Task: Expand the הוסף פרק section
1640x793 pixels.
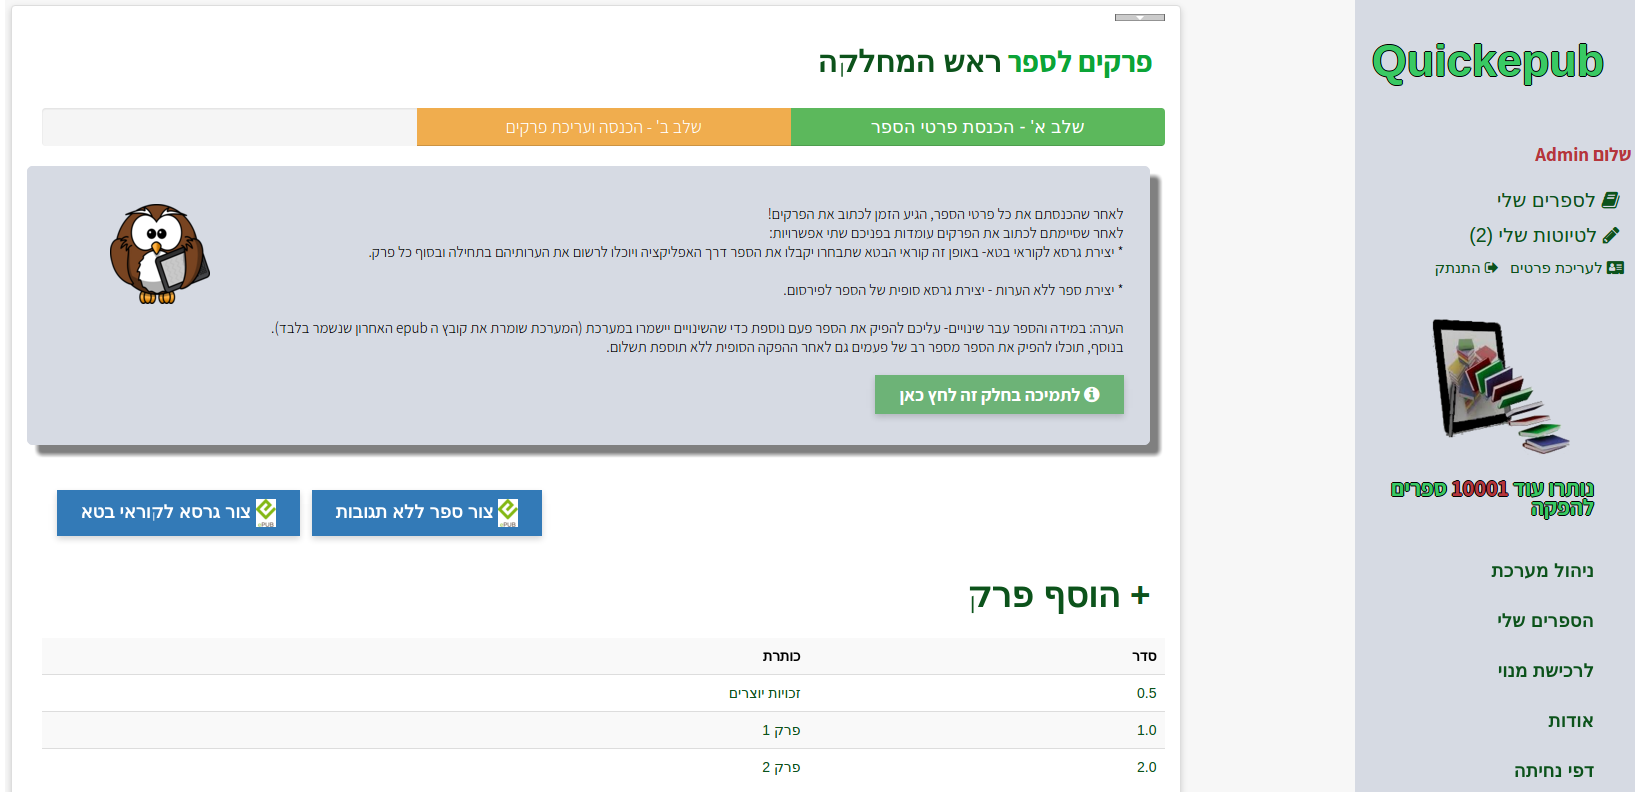Action: [x=1060, y=596]
